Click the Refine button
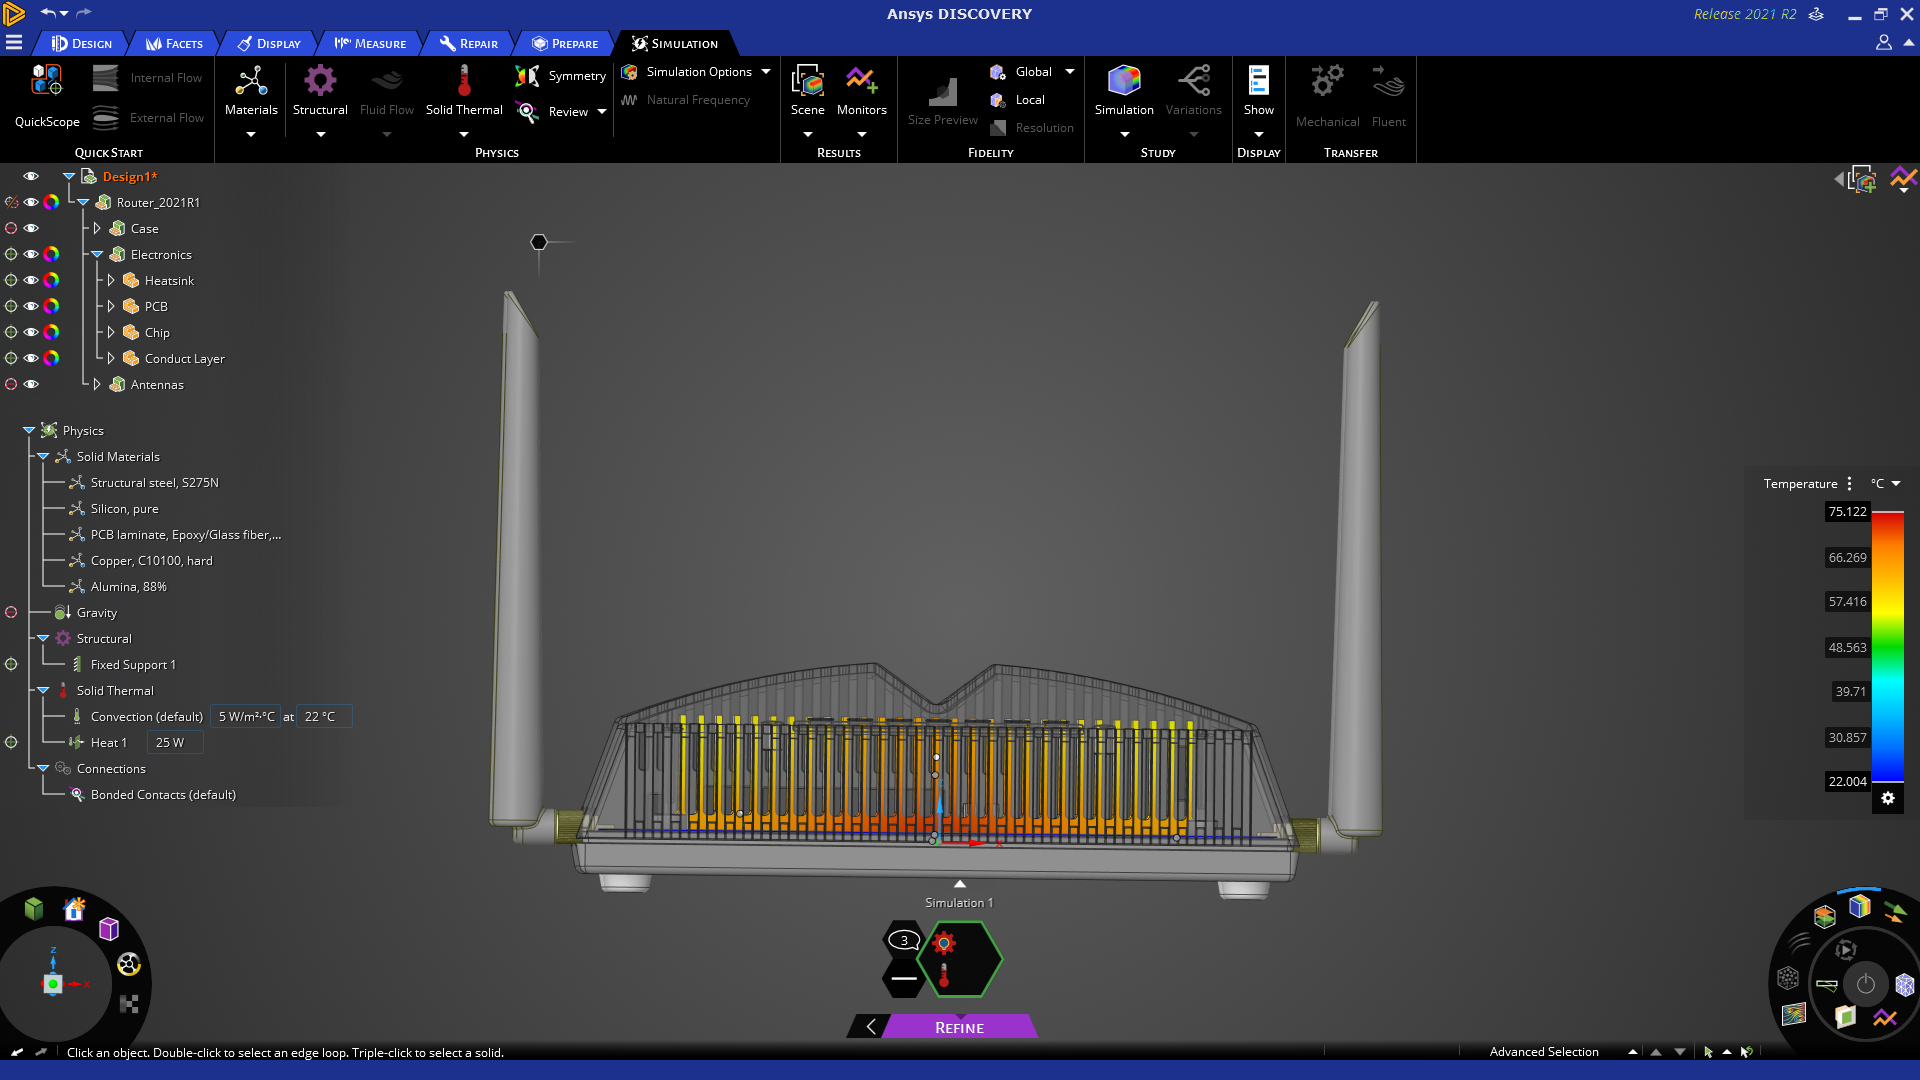The width and height of the screenshot is (1920, 1080). pos(959,1027)
